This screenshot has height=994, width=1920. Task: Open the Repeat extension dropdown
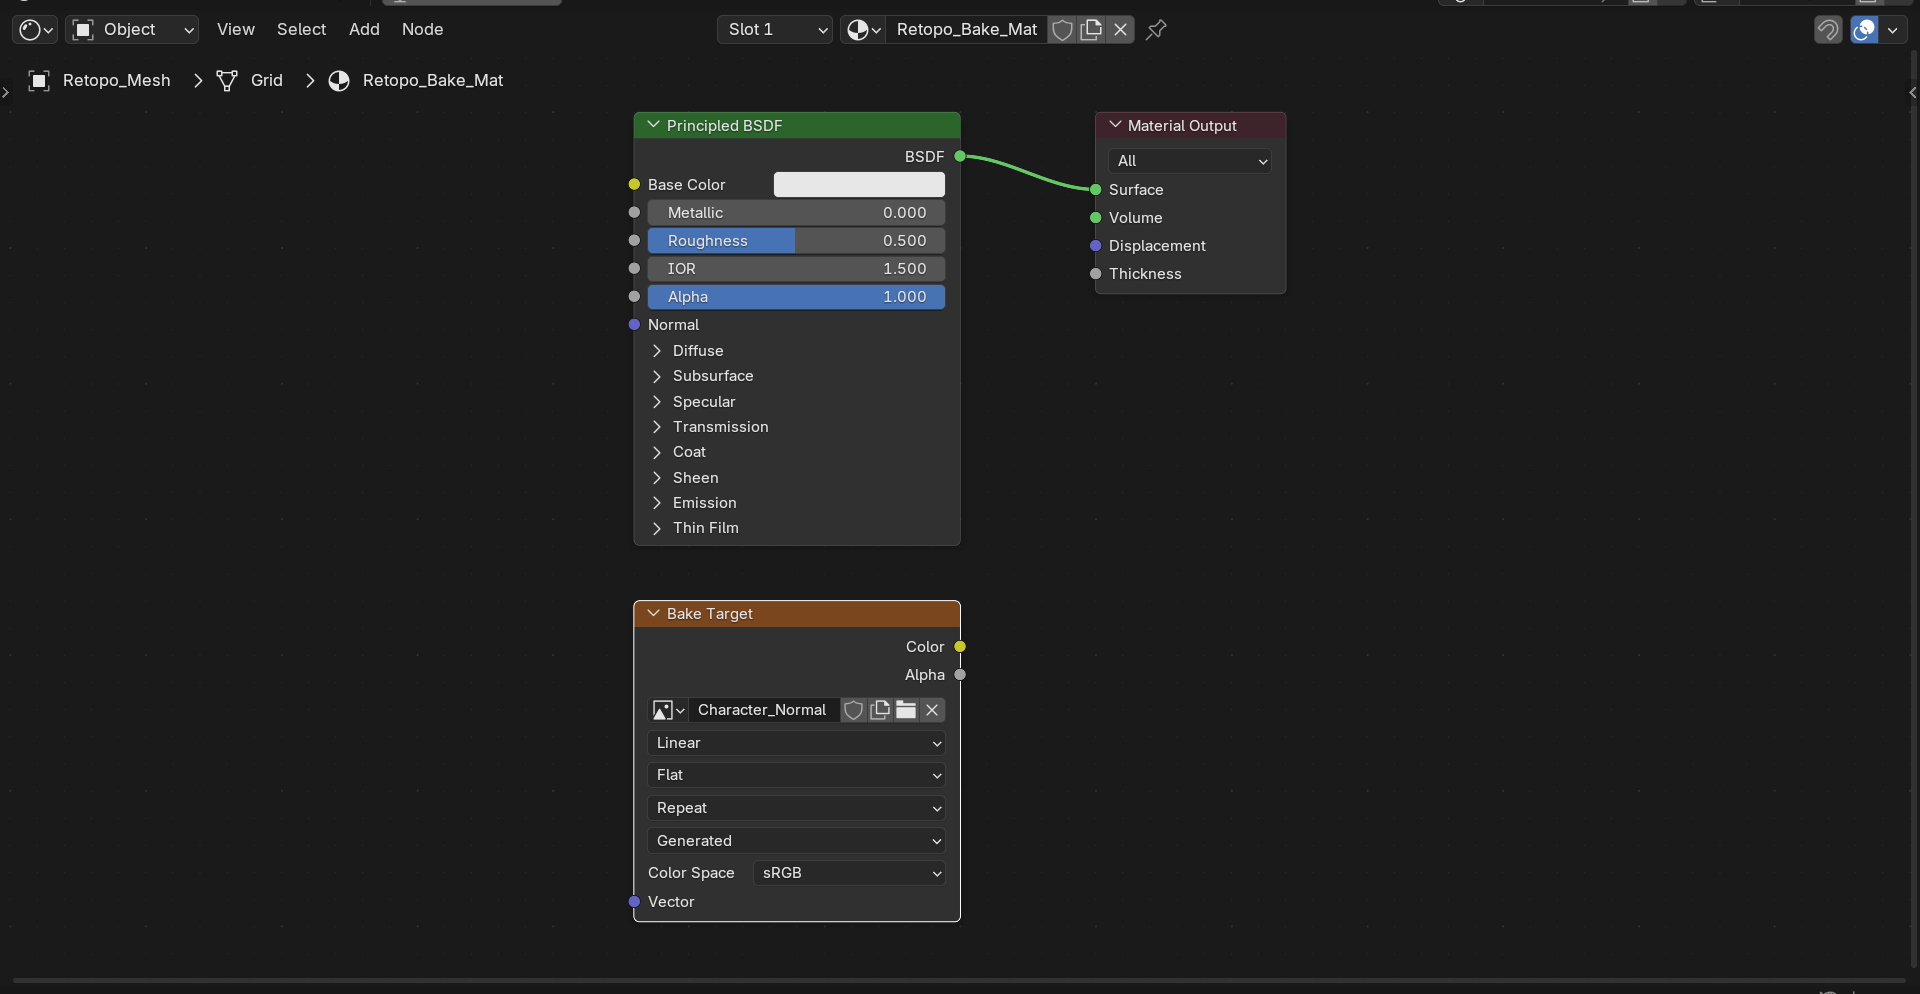tap(796, 808)
